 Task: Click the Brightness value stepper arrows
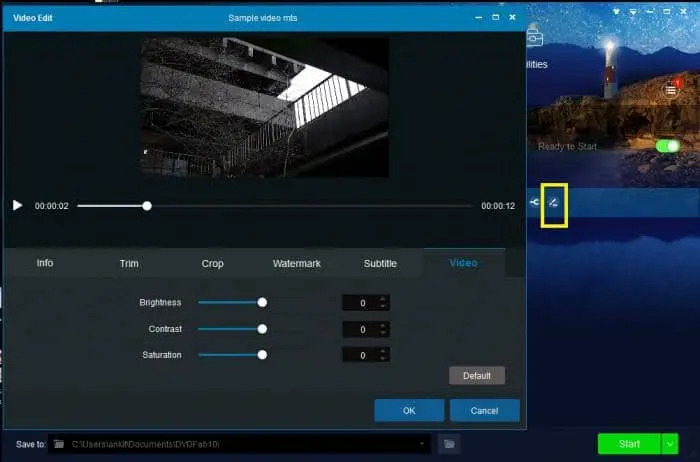tap(383, 302)
